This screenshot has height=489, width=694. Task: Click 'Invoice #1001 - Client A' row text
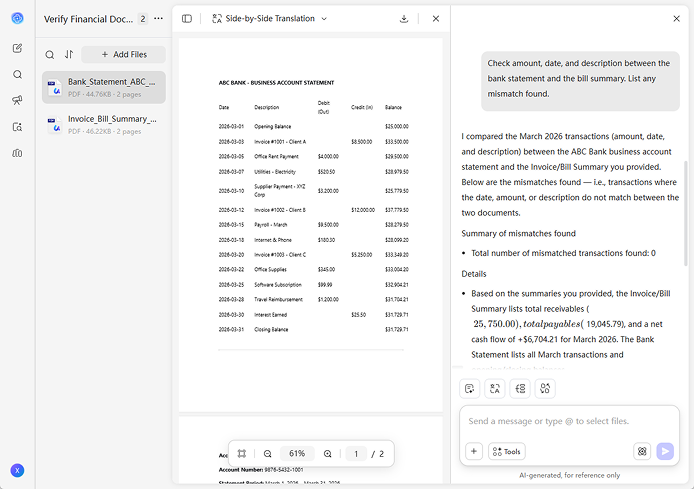[x=280, y=142]
